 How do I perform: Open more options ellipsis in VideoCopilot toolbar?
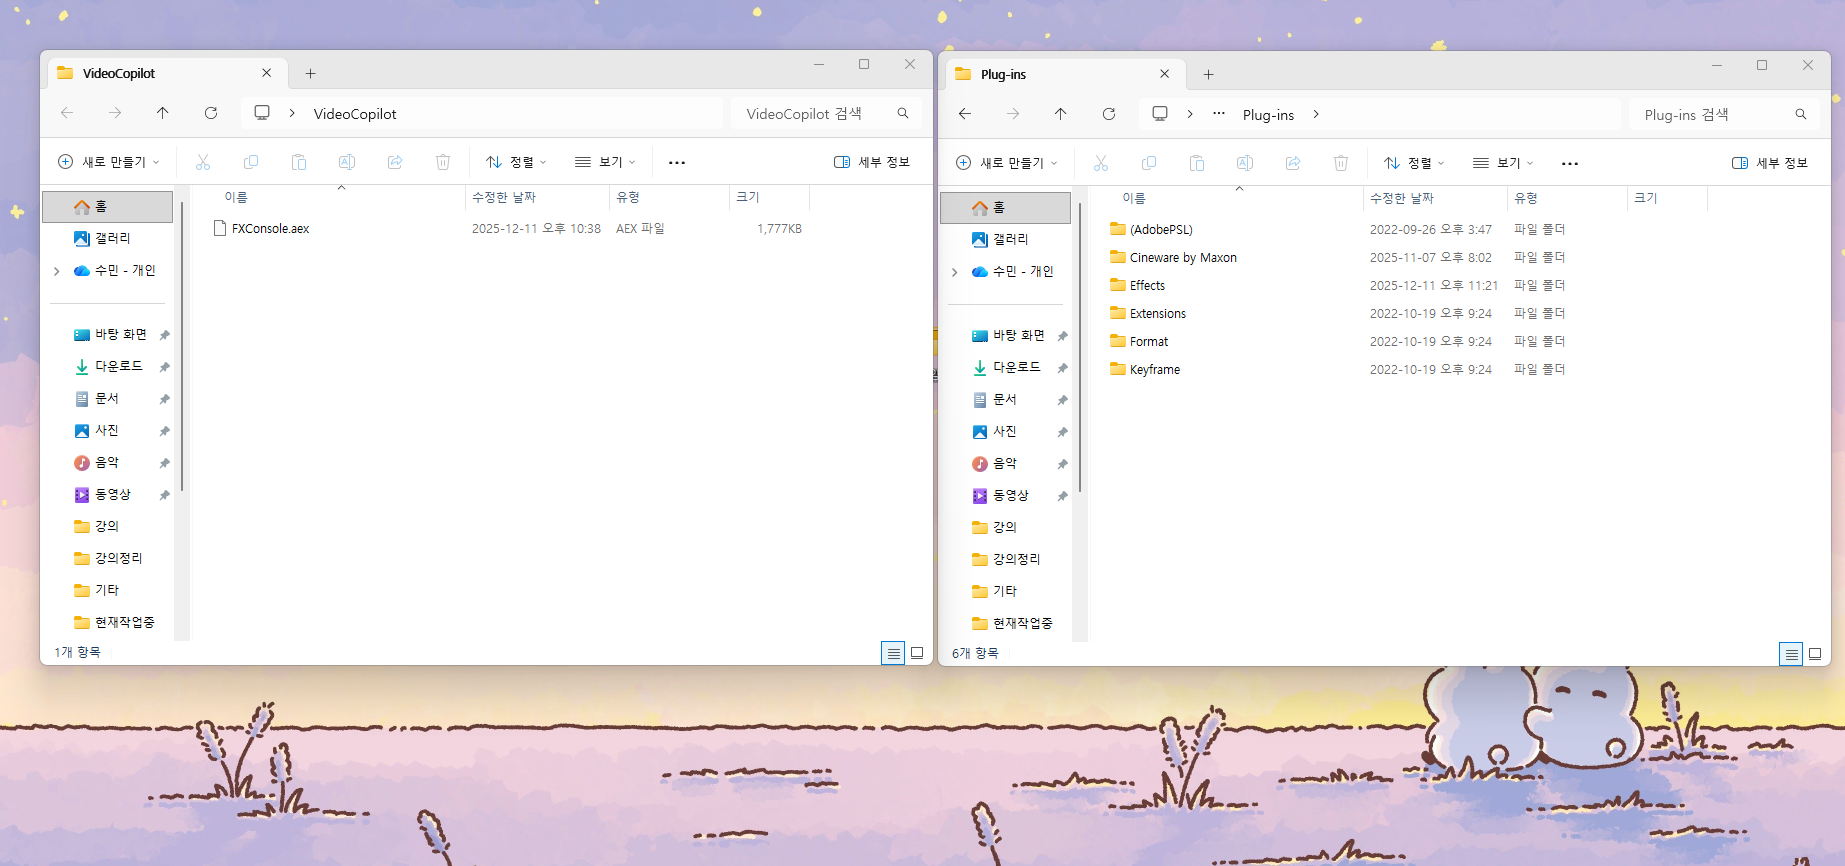point(677,162)
